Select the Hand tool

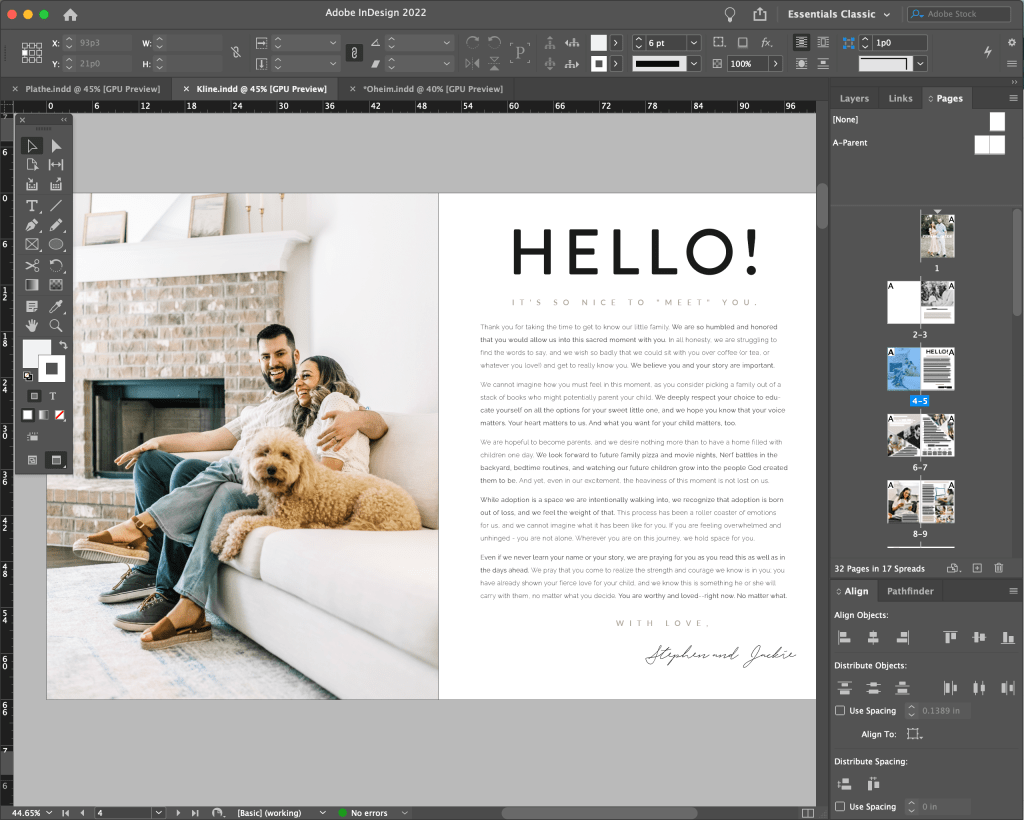pyautogui.click(x=31, y=325)
